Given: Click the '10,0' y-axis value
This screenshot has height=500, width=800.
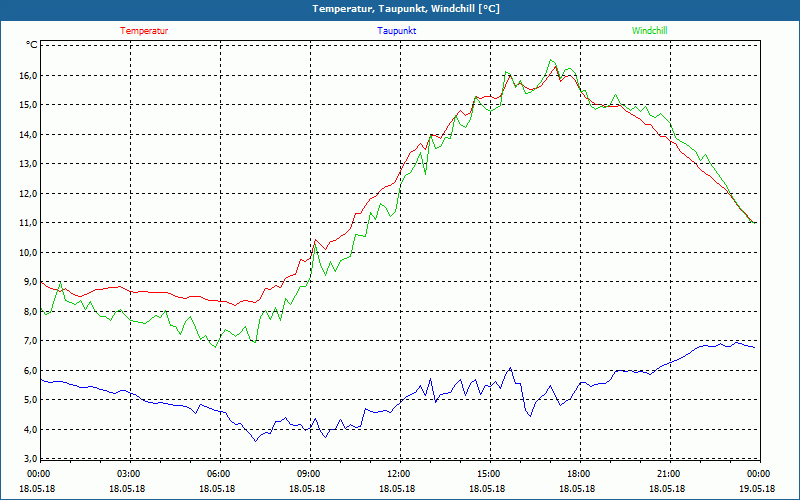Looking at the screenshot, I should click(x=29, y=253).
